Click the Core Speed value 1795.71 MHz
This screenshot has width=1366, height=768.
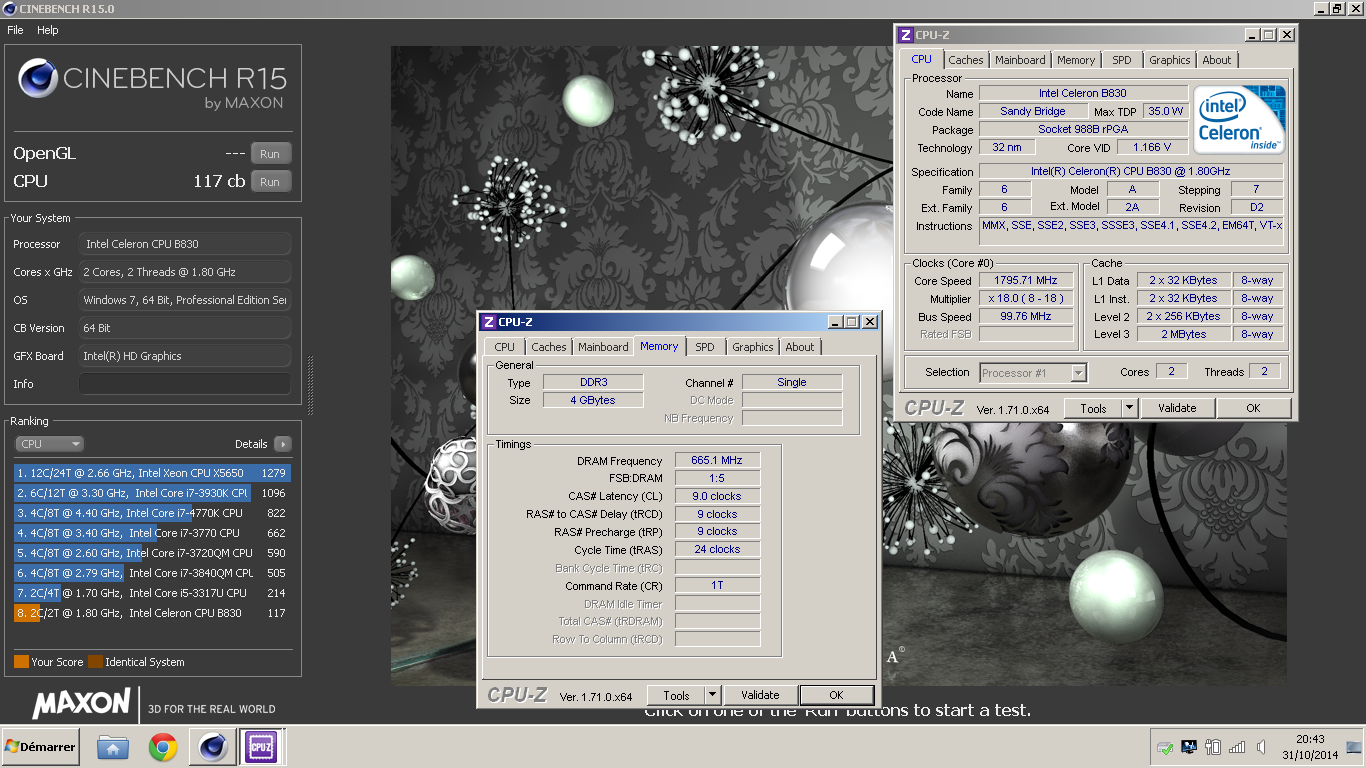click(1026, 281)
